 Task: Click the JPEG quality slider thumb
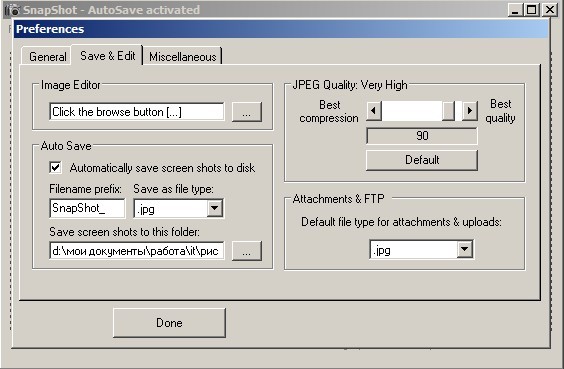pos(448,111)
